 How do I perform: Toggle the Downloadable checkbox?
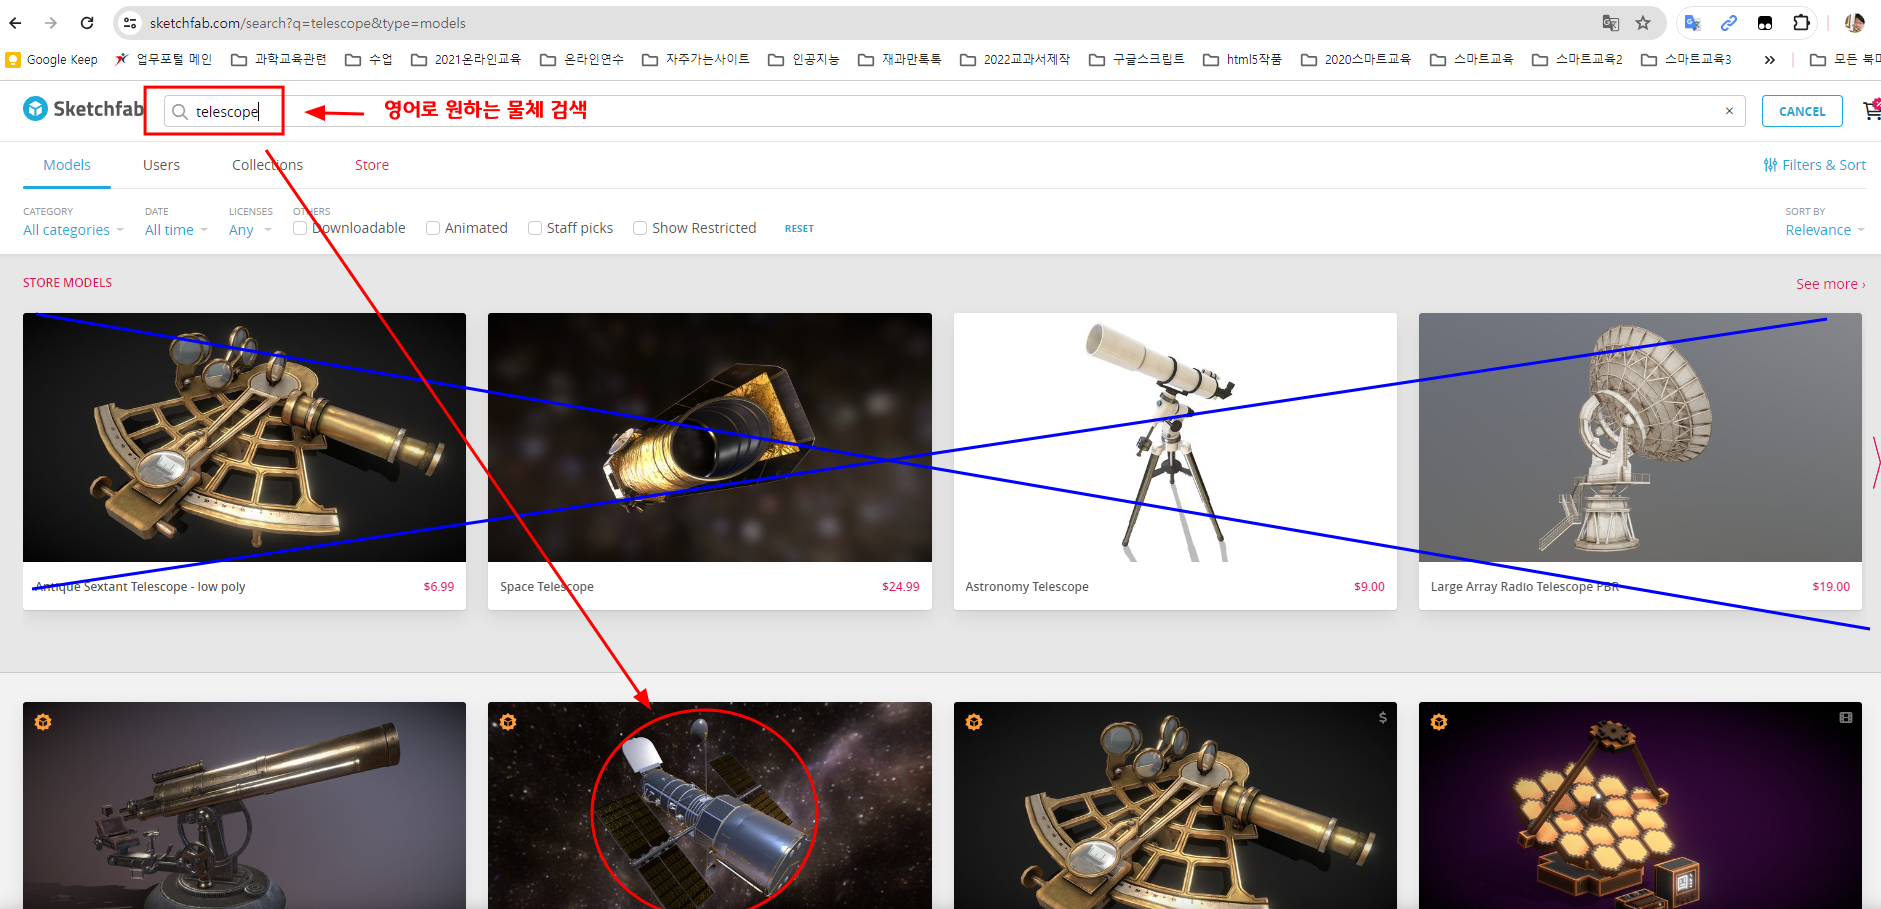tap(300, 228)
